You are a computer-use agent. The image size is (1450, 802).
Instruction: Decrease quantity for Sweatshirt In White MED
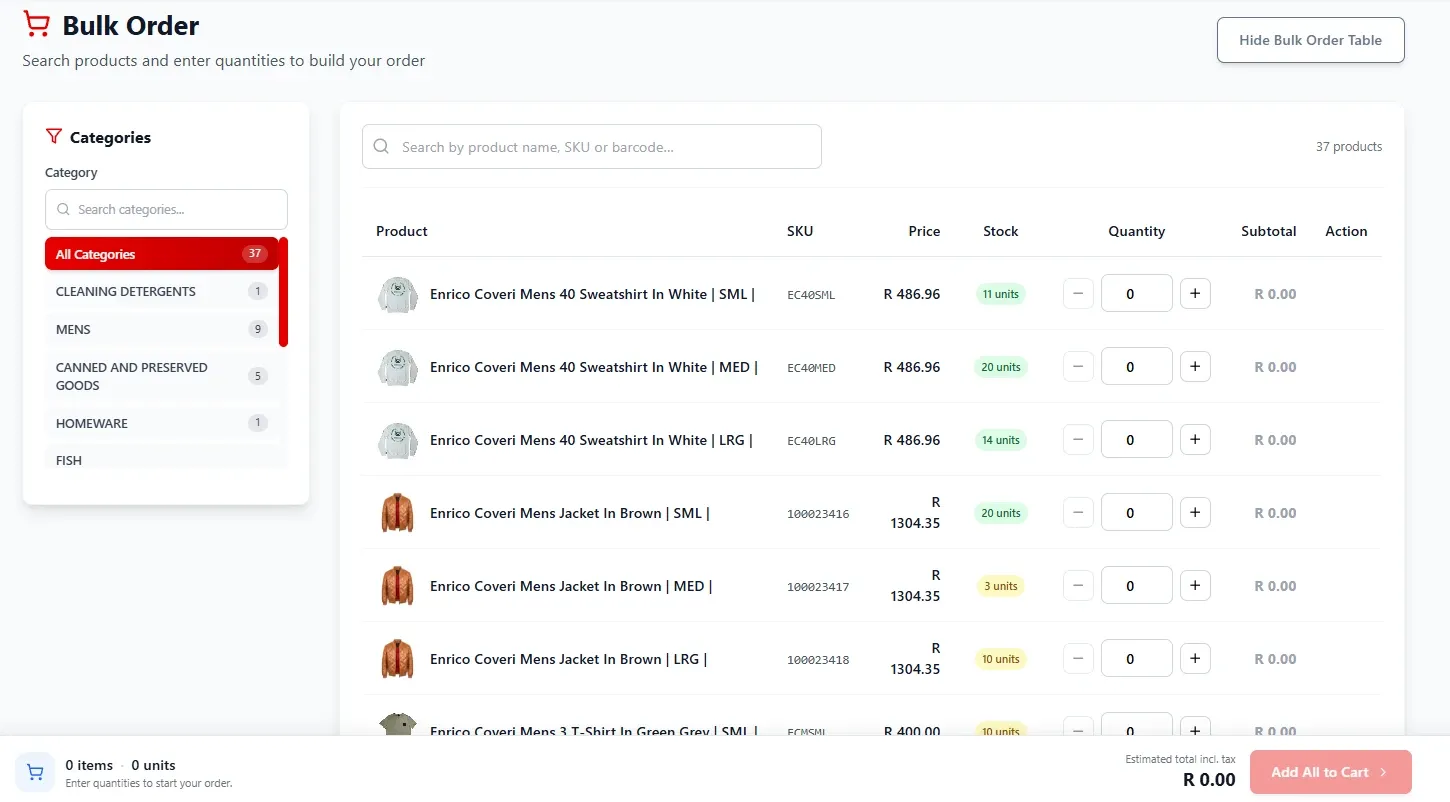(x=1078, y=367)
